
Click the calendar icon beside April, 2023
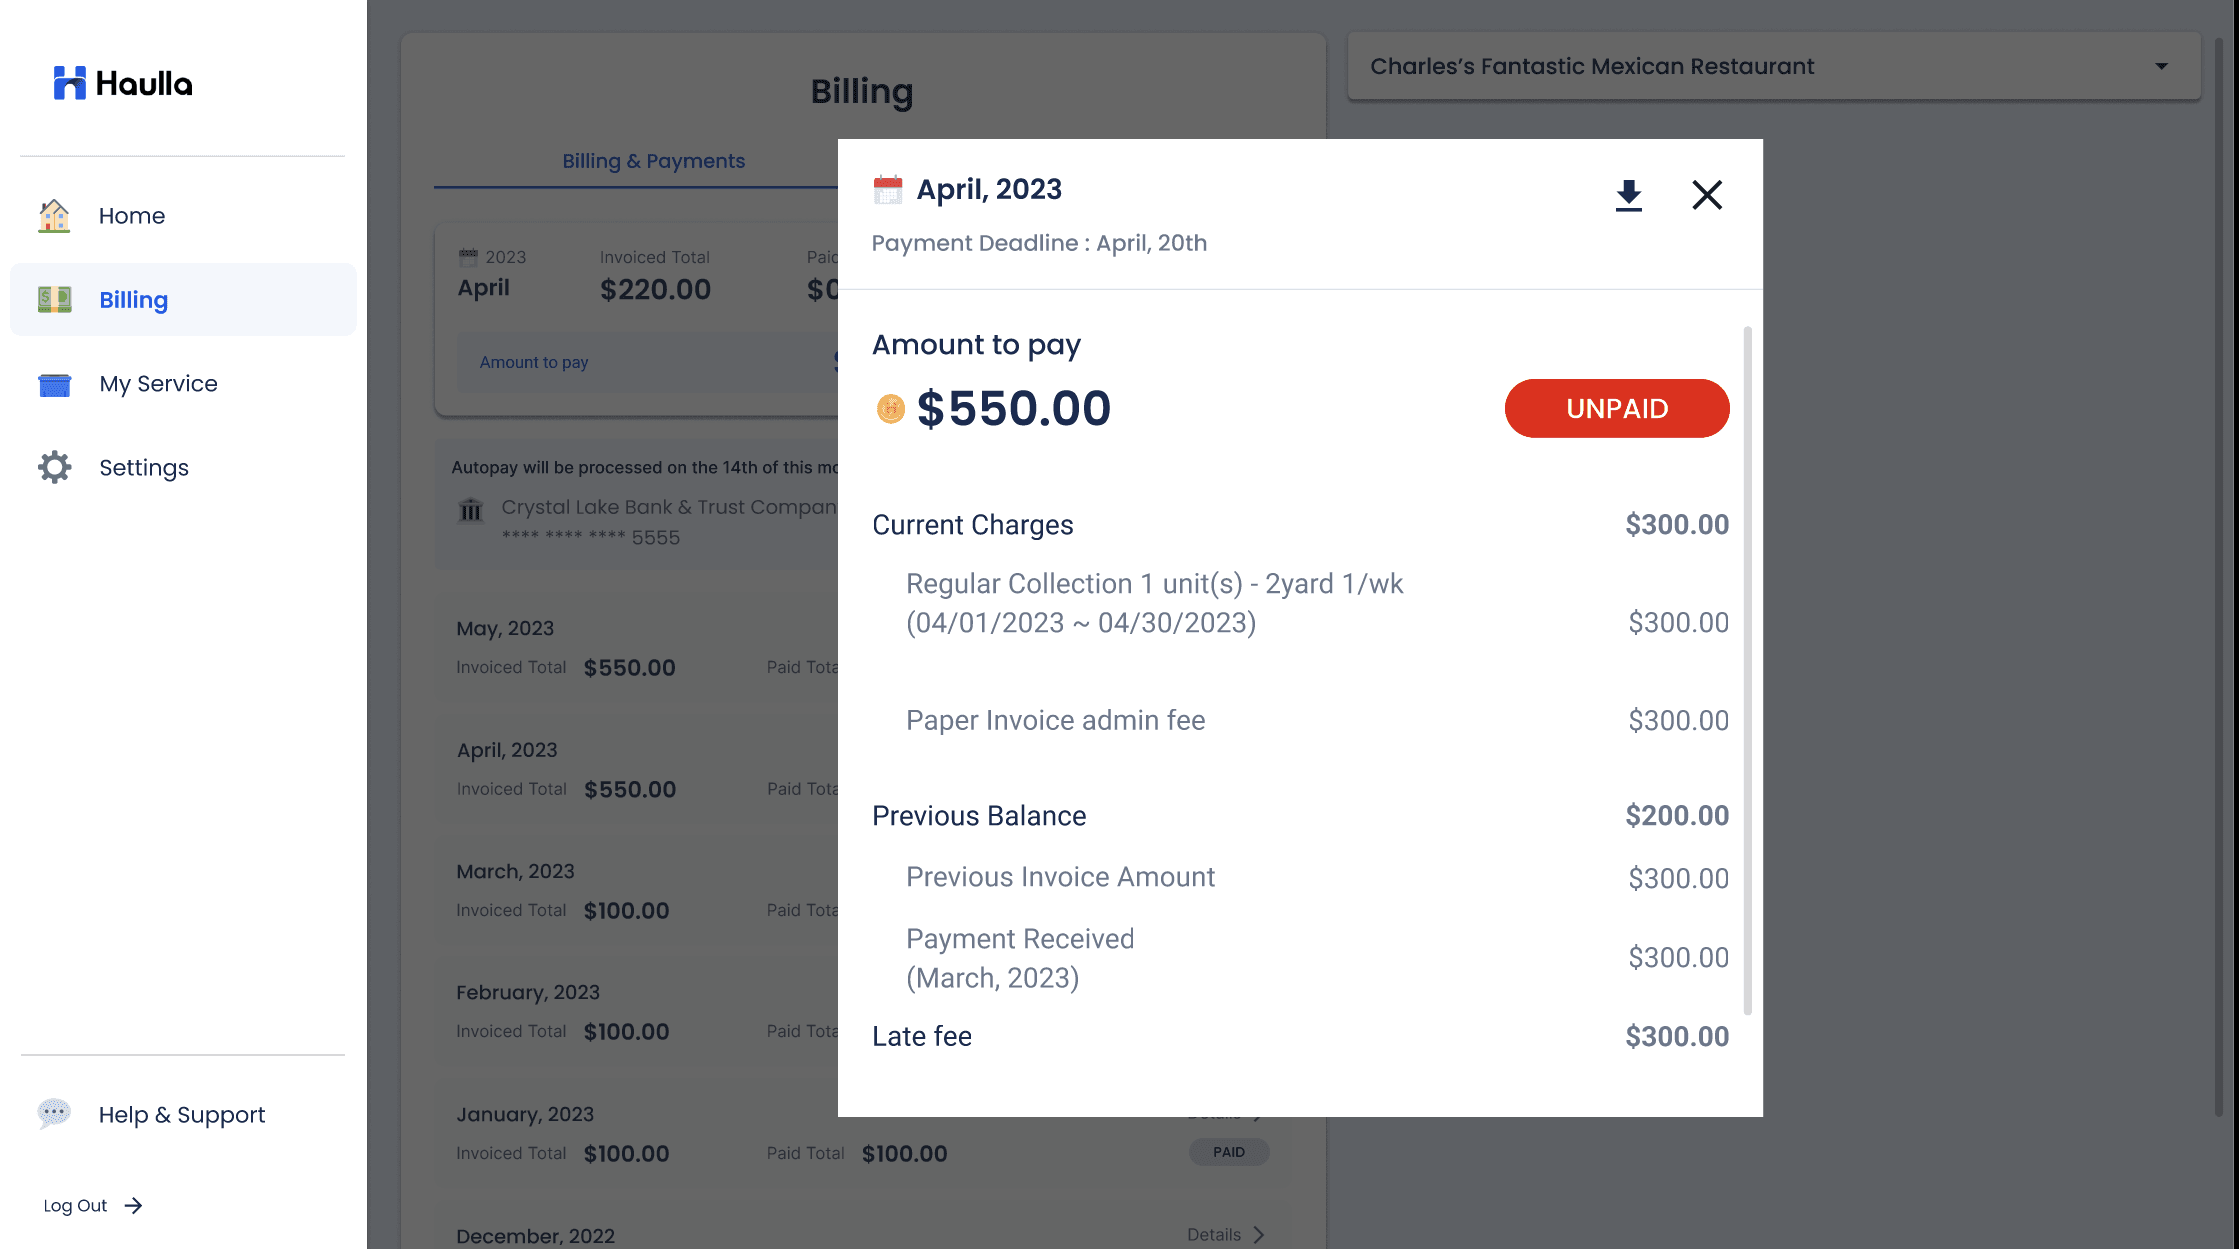(887, 190)
